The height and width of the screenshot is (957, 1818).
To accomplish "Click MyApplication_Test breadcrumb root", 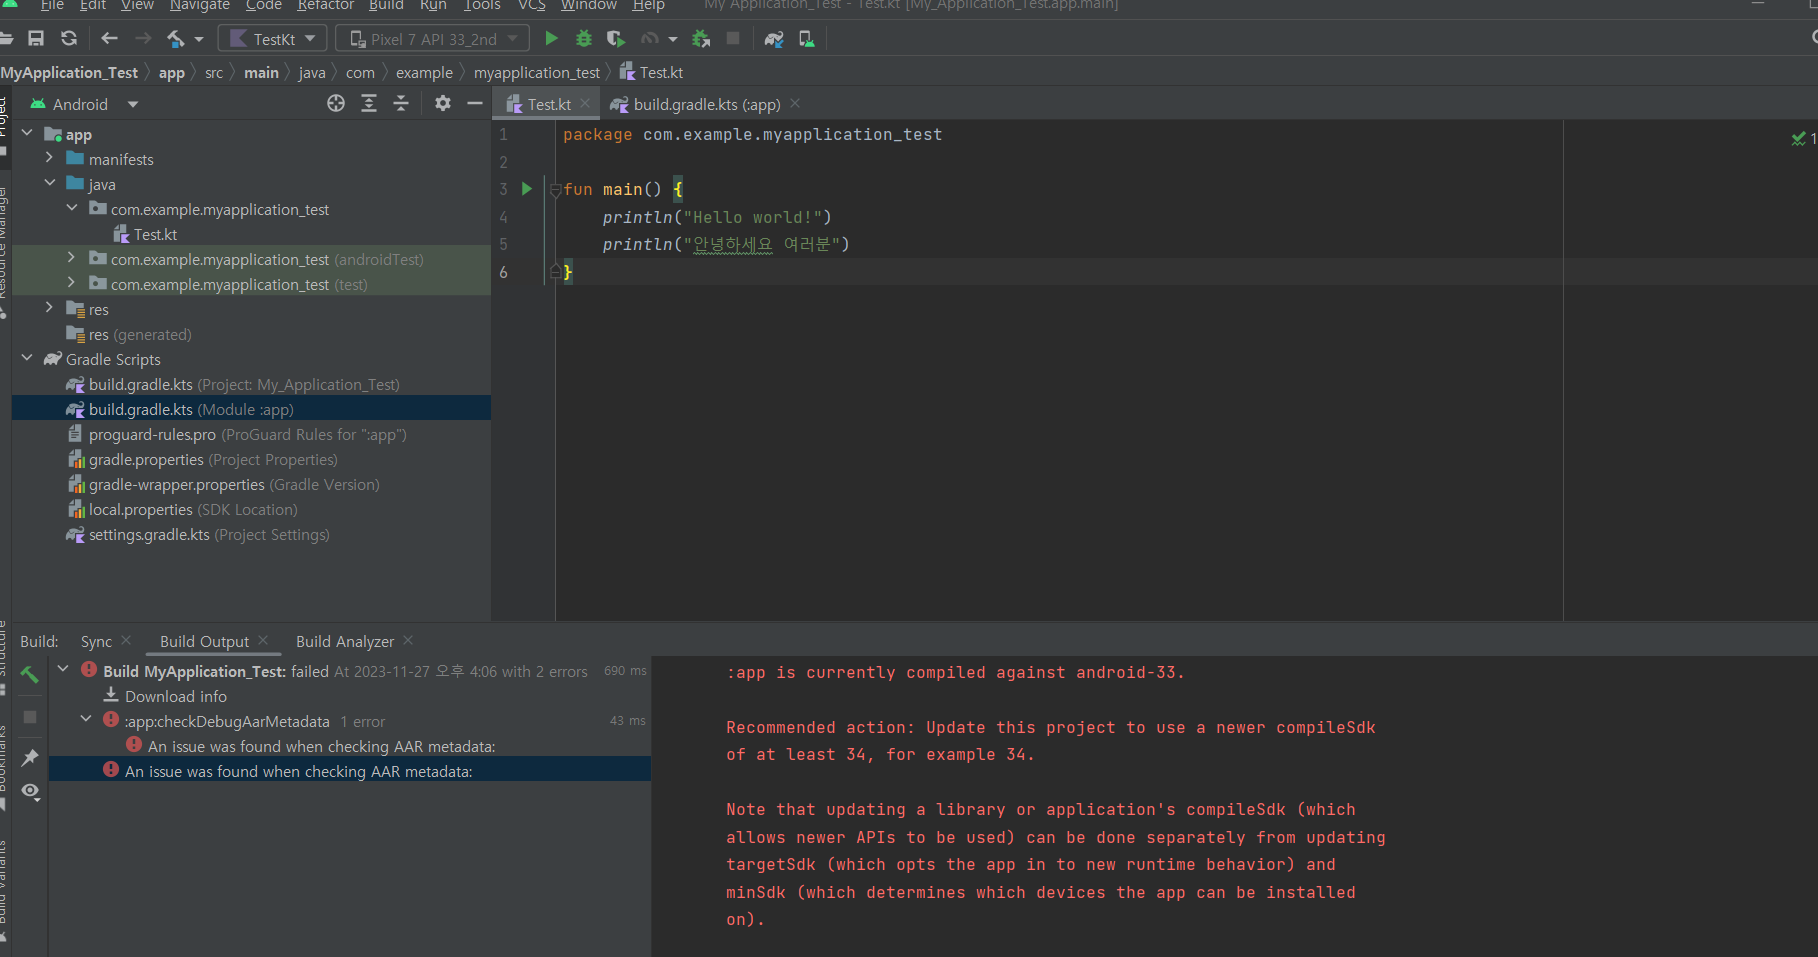I will (x=70, y=73).
